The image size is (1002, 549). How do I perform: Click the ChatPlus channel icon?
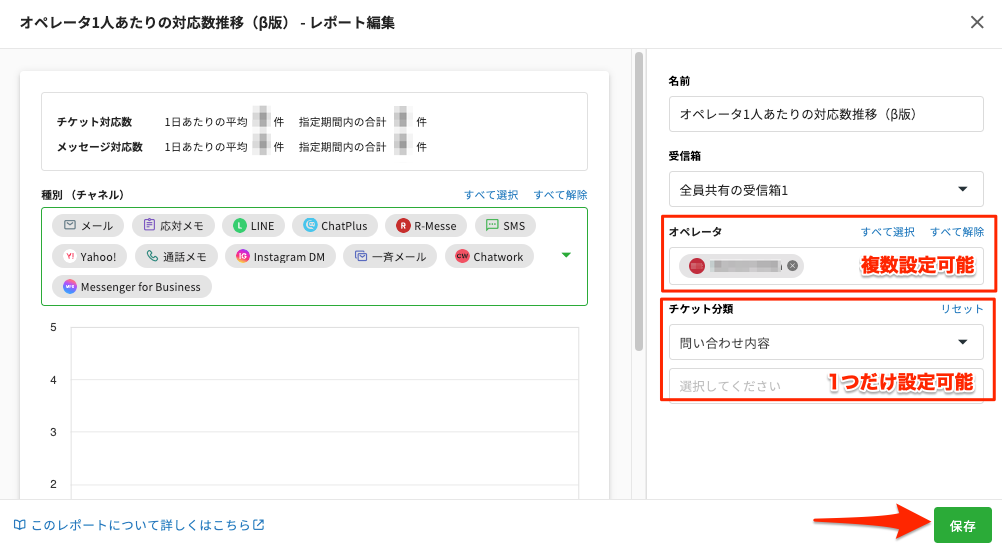click(x=310, y=226)
